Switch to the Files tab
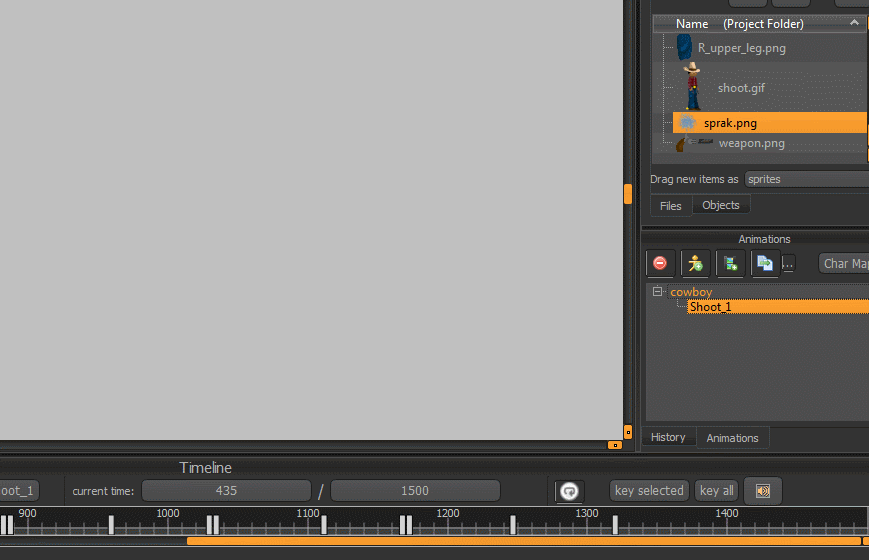The height and width of the screenshot is (560, 869). tap(670, 206)
